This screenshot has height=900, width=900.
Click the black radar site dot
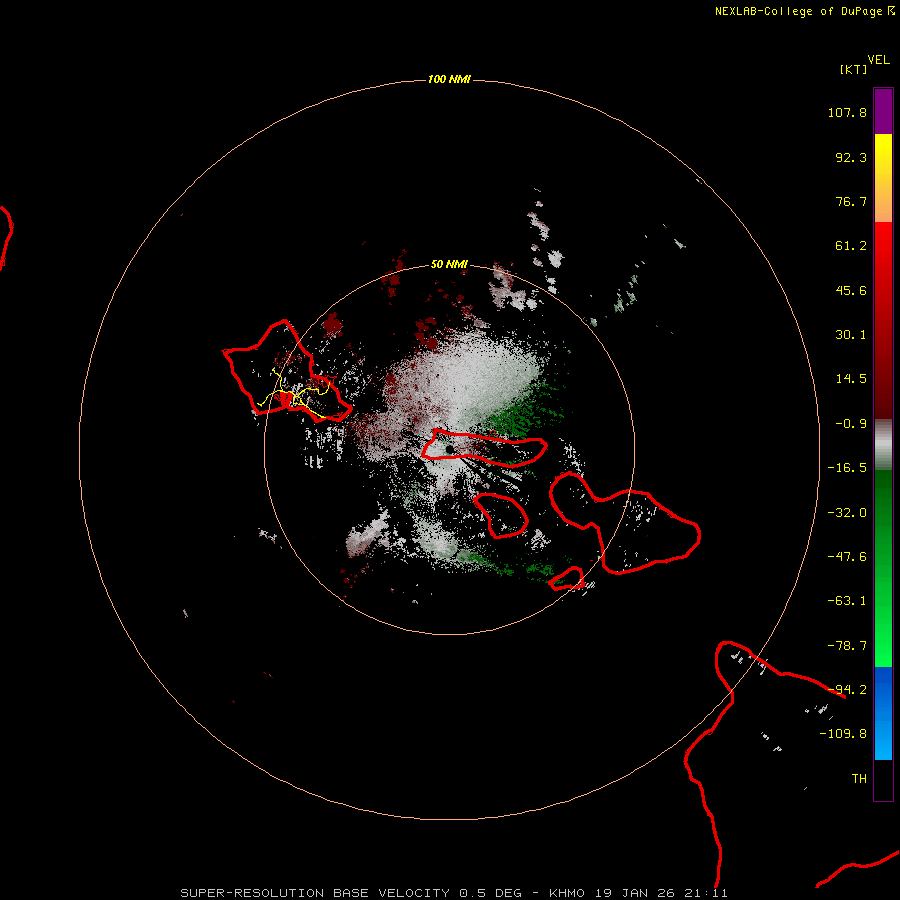click(449, 449)
